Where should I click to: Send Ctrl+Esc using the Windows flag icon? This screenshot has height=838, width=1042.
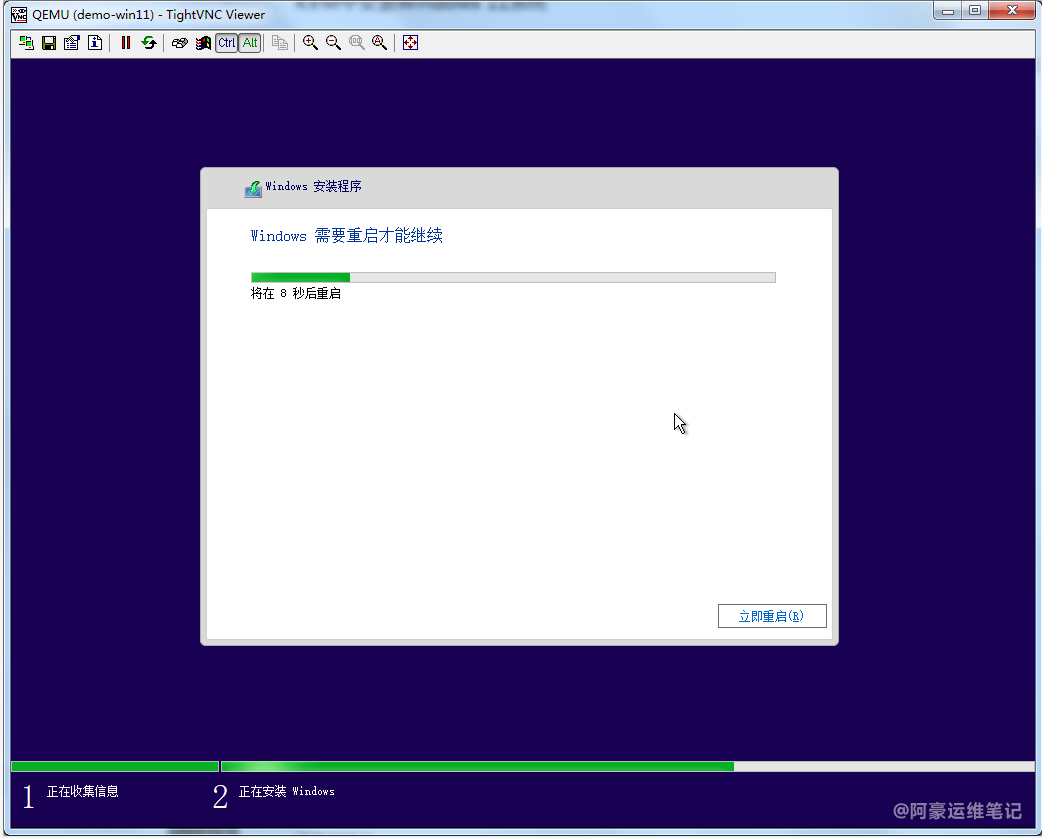pos(203,43)
